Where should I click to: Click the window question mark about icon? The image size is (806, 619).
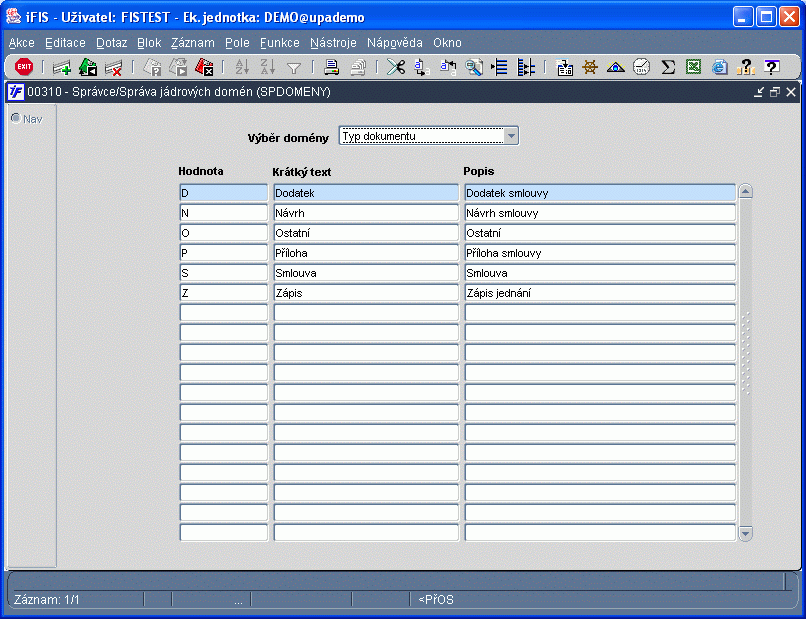click(x=771, y=67)
